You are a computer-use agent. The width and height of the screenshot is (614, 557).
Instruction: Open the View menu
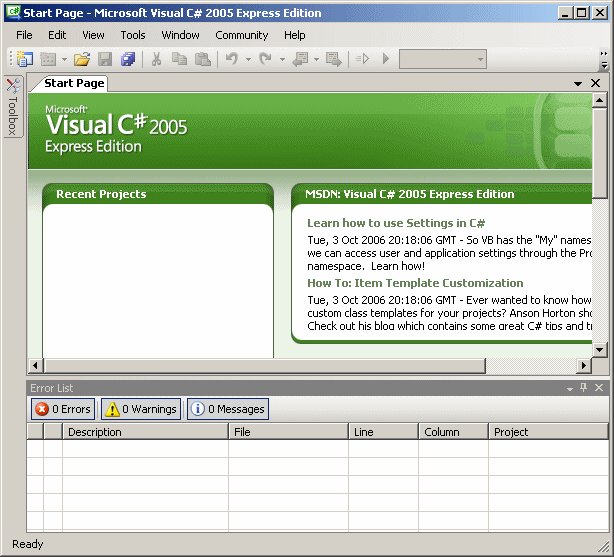click(93, 35)
